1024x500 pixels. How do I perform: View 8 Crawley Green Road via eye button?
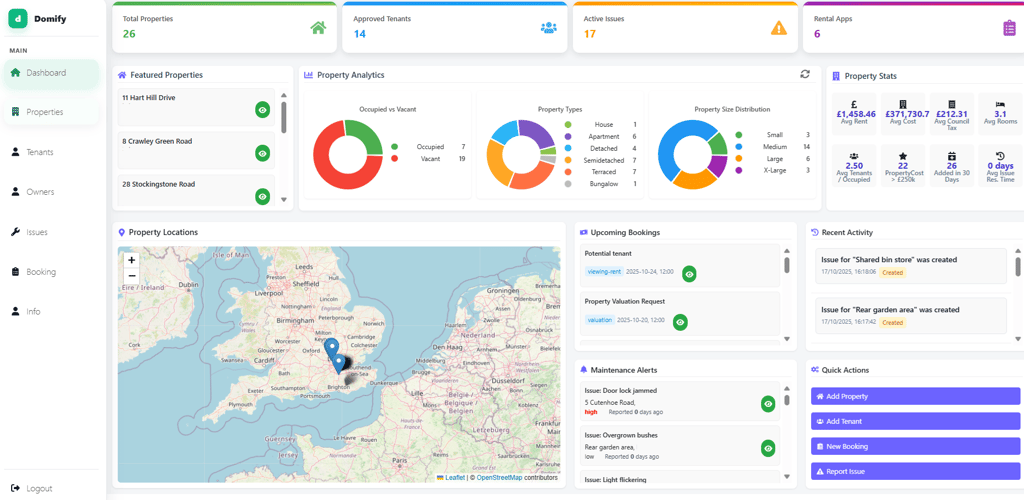click(263, 153)
